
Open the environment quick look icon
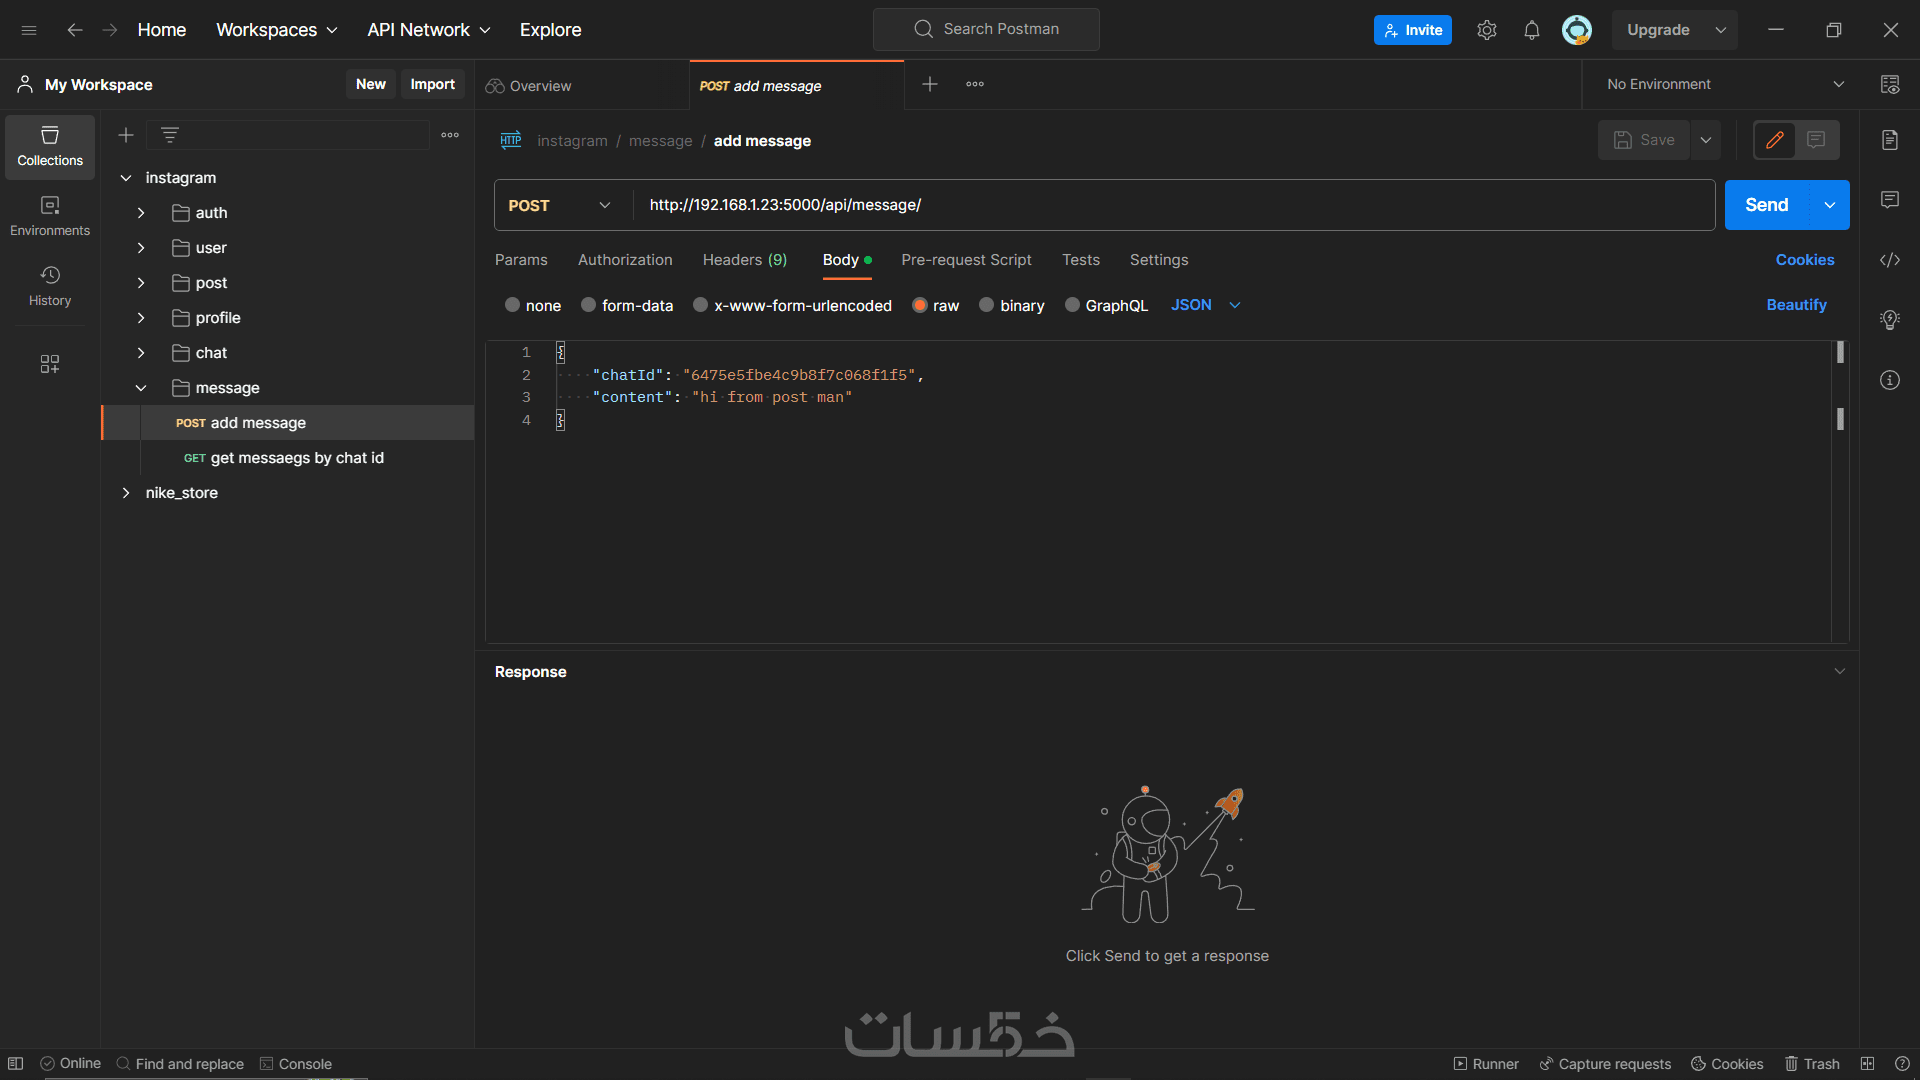point(1889,85)
